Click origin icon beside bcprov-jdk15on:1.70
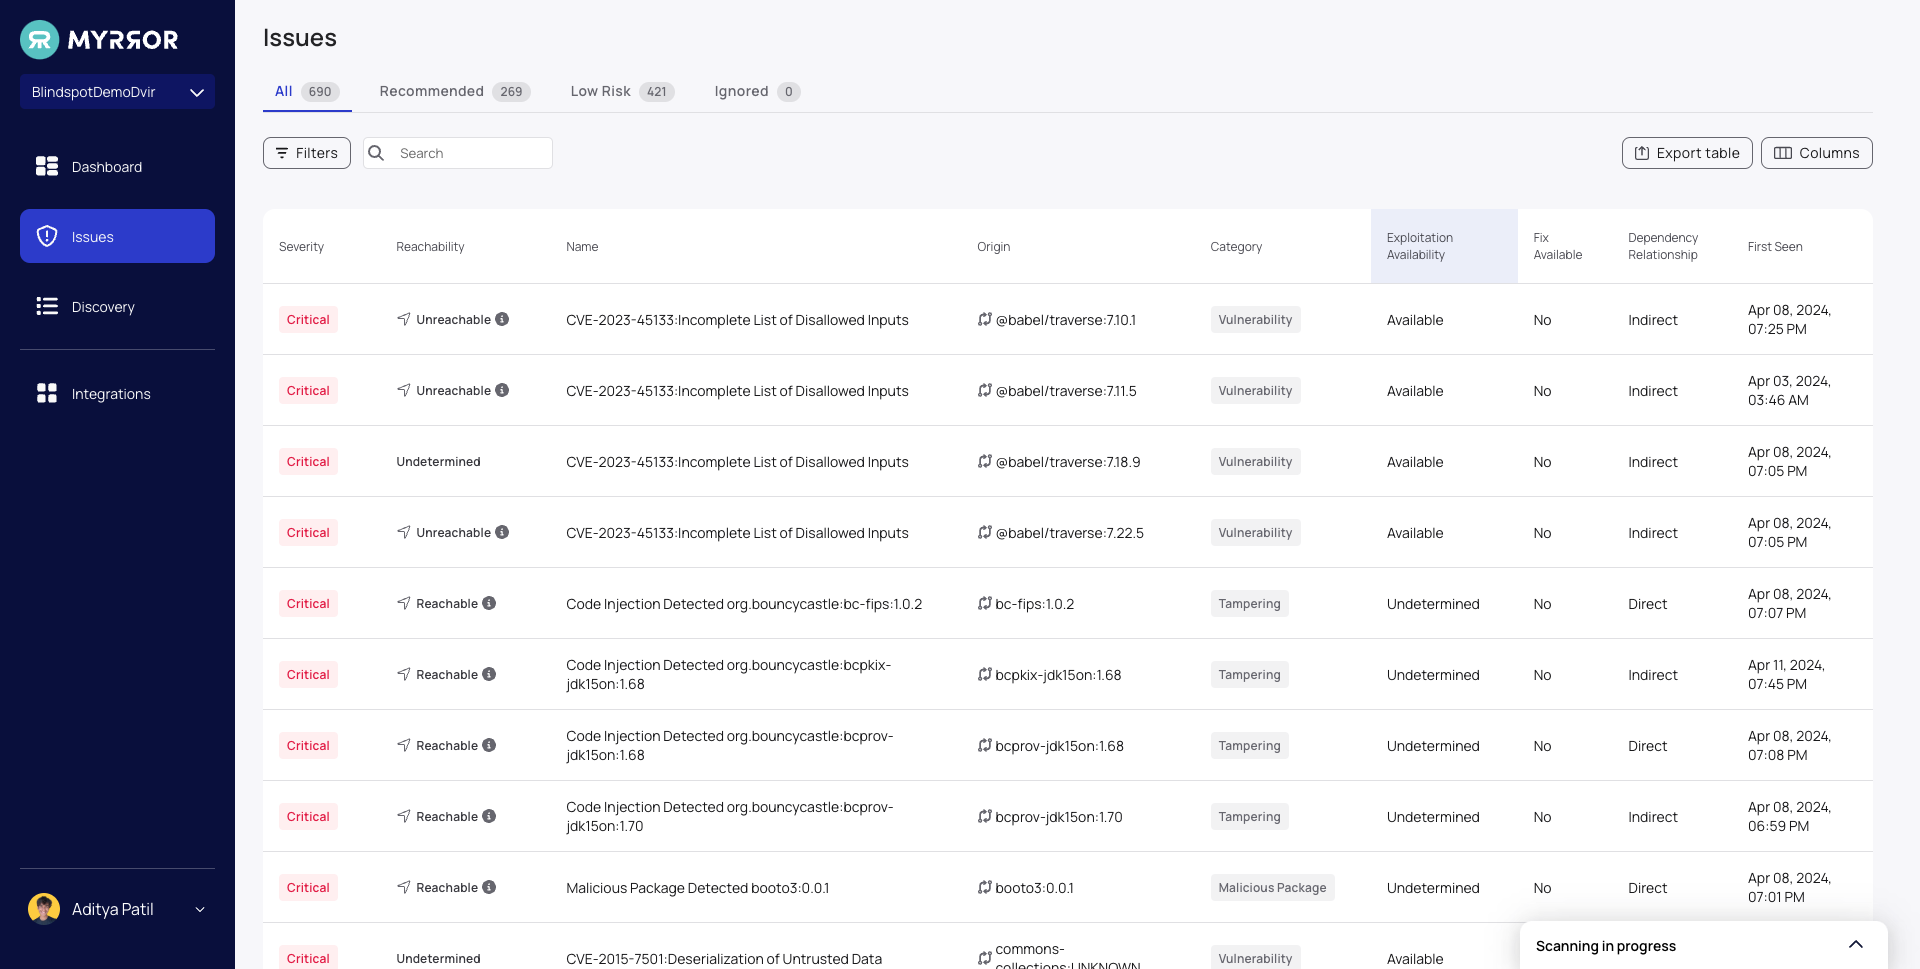The image size is (1920, 969). click(x=984, y=816)
